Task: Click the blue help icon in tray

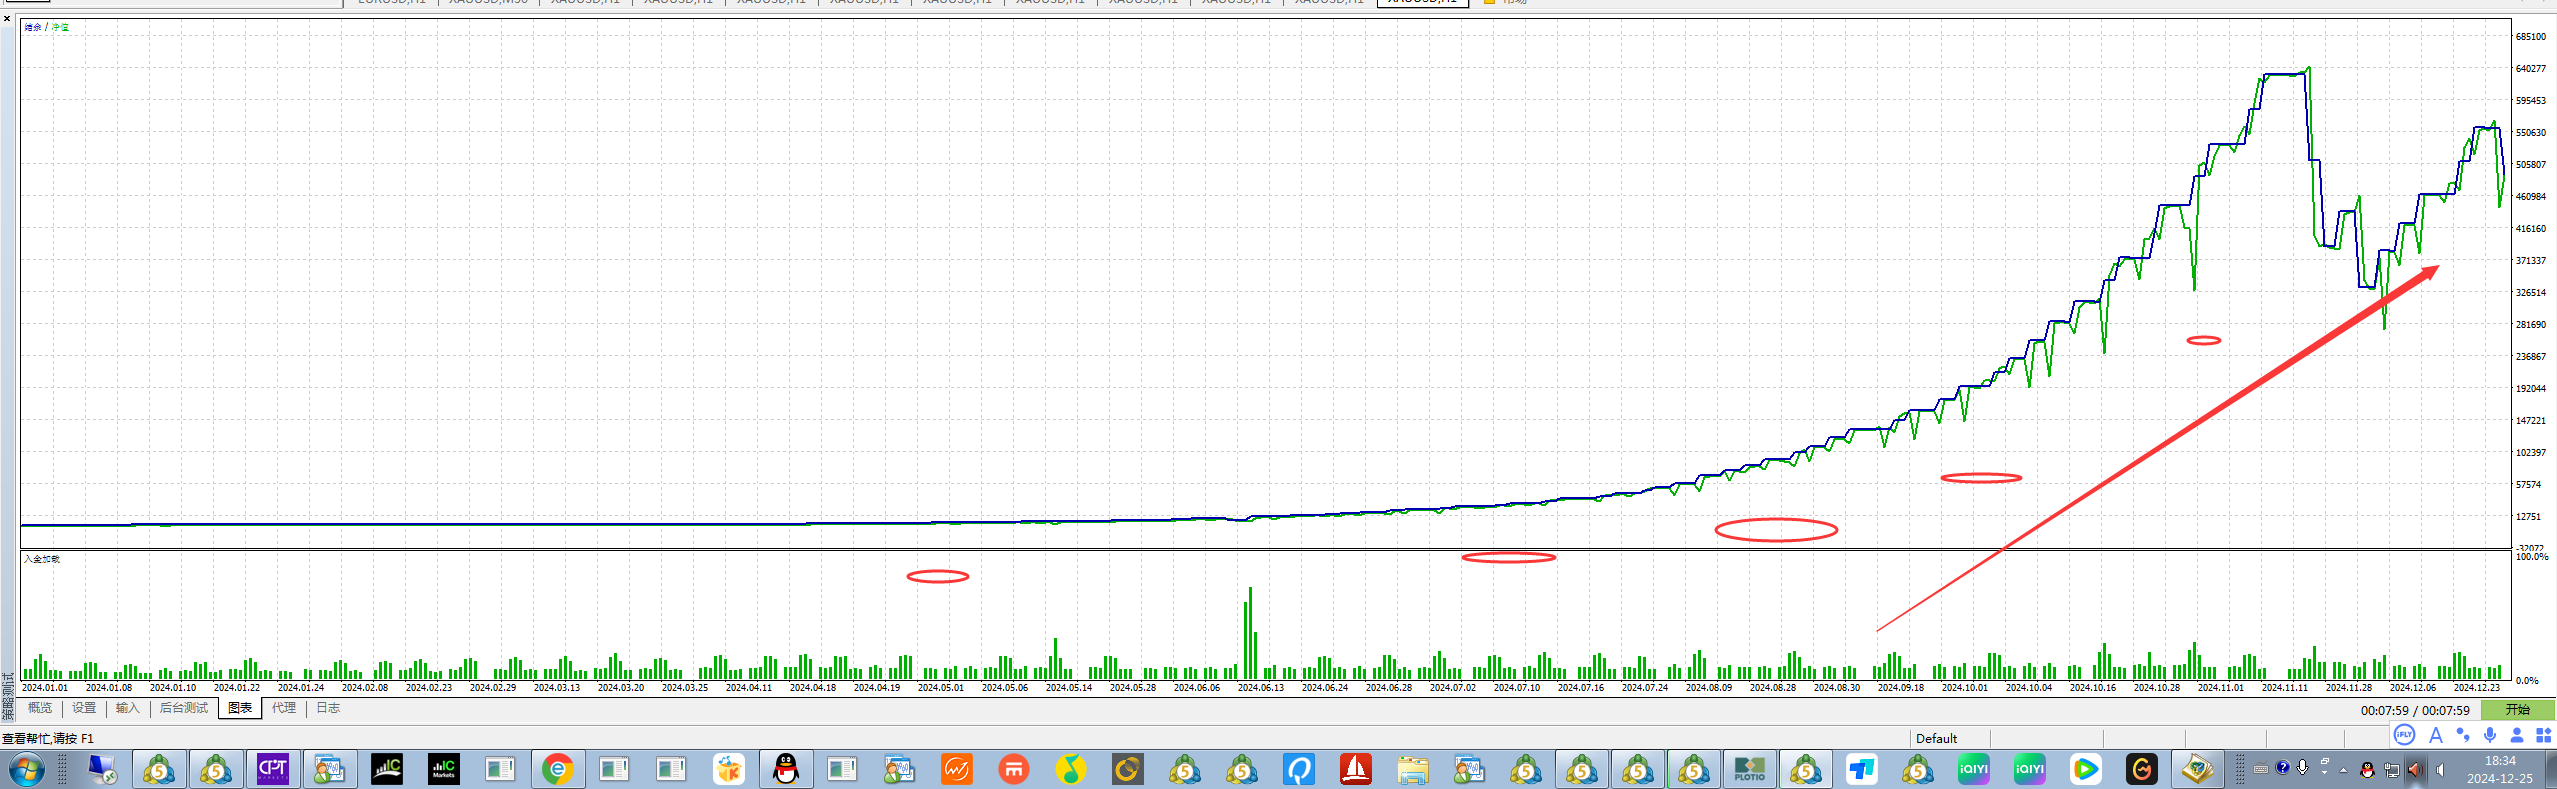Action: [x=2283, y=768]
